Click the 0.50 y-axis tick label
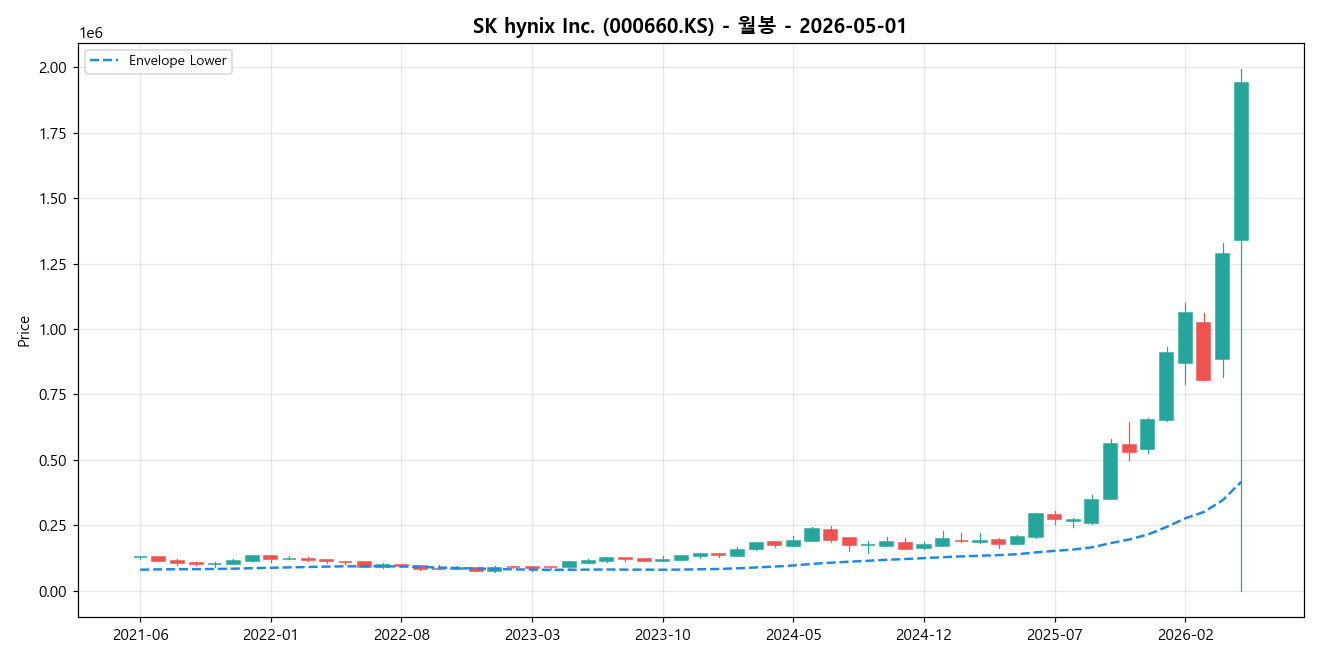 pyautogui.click(x=53, y=461)
